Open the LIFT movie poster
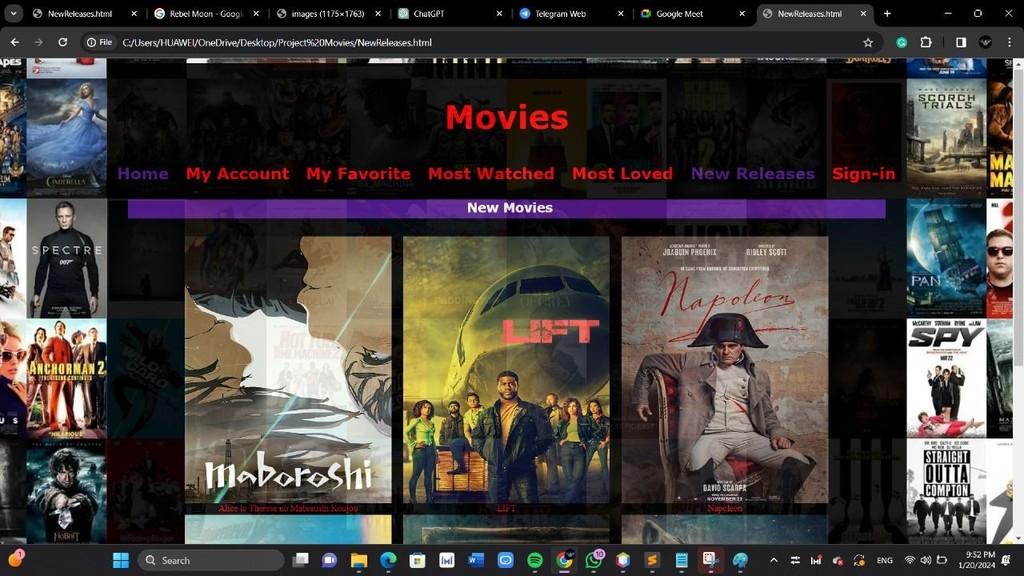Image resolution: width=1024 pixels, height=576 pixels. point(506,370)
